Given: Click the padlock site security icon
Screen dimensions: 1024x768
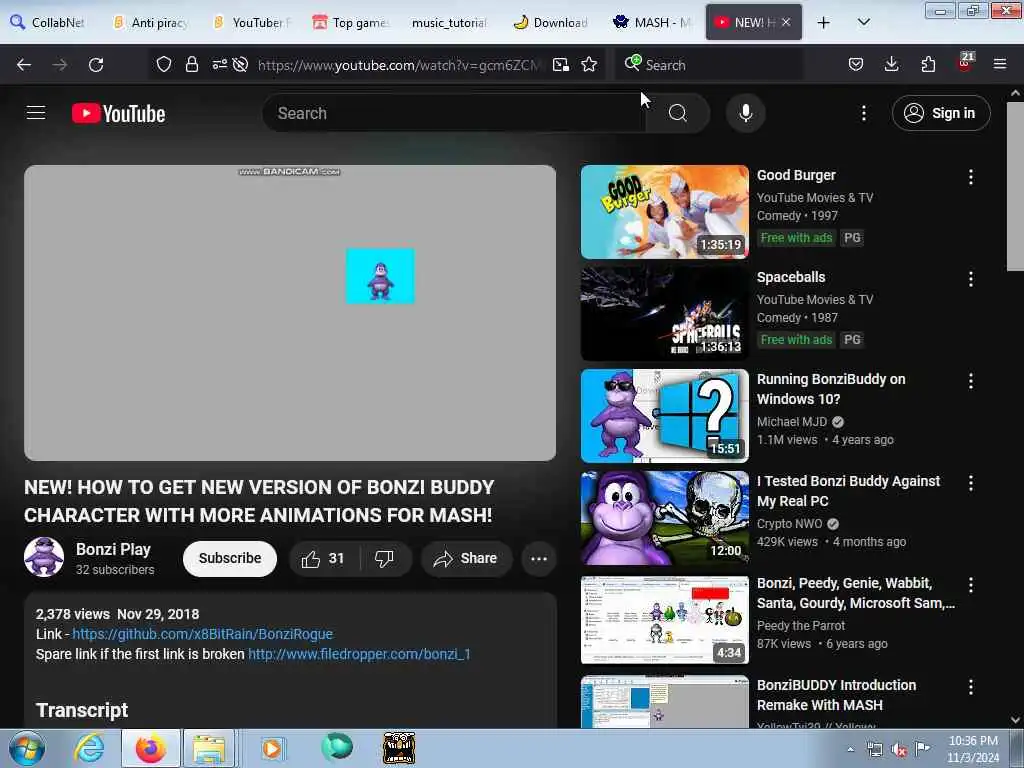Looking at the screenshot, I should [x=191, y=64].
